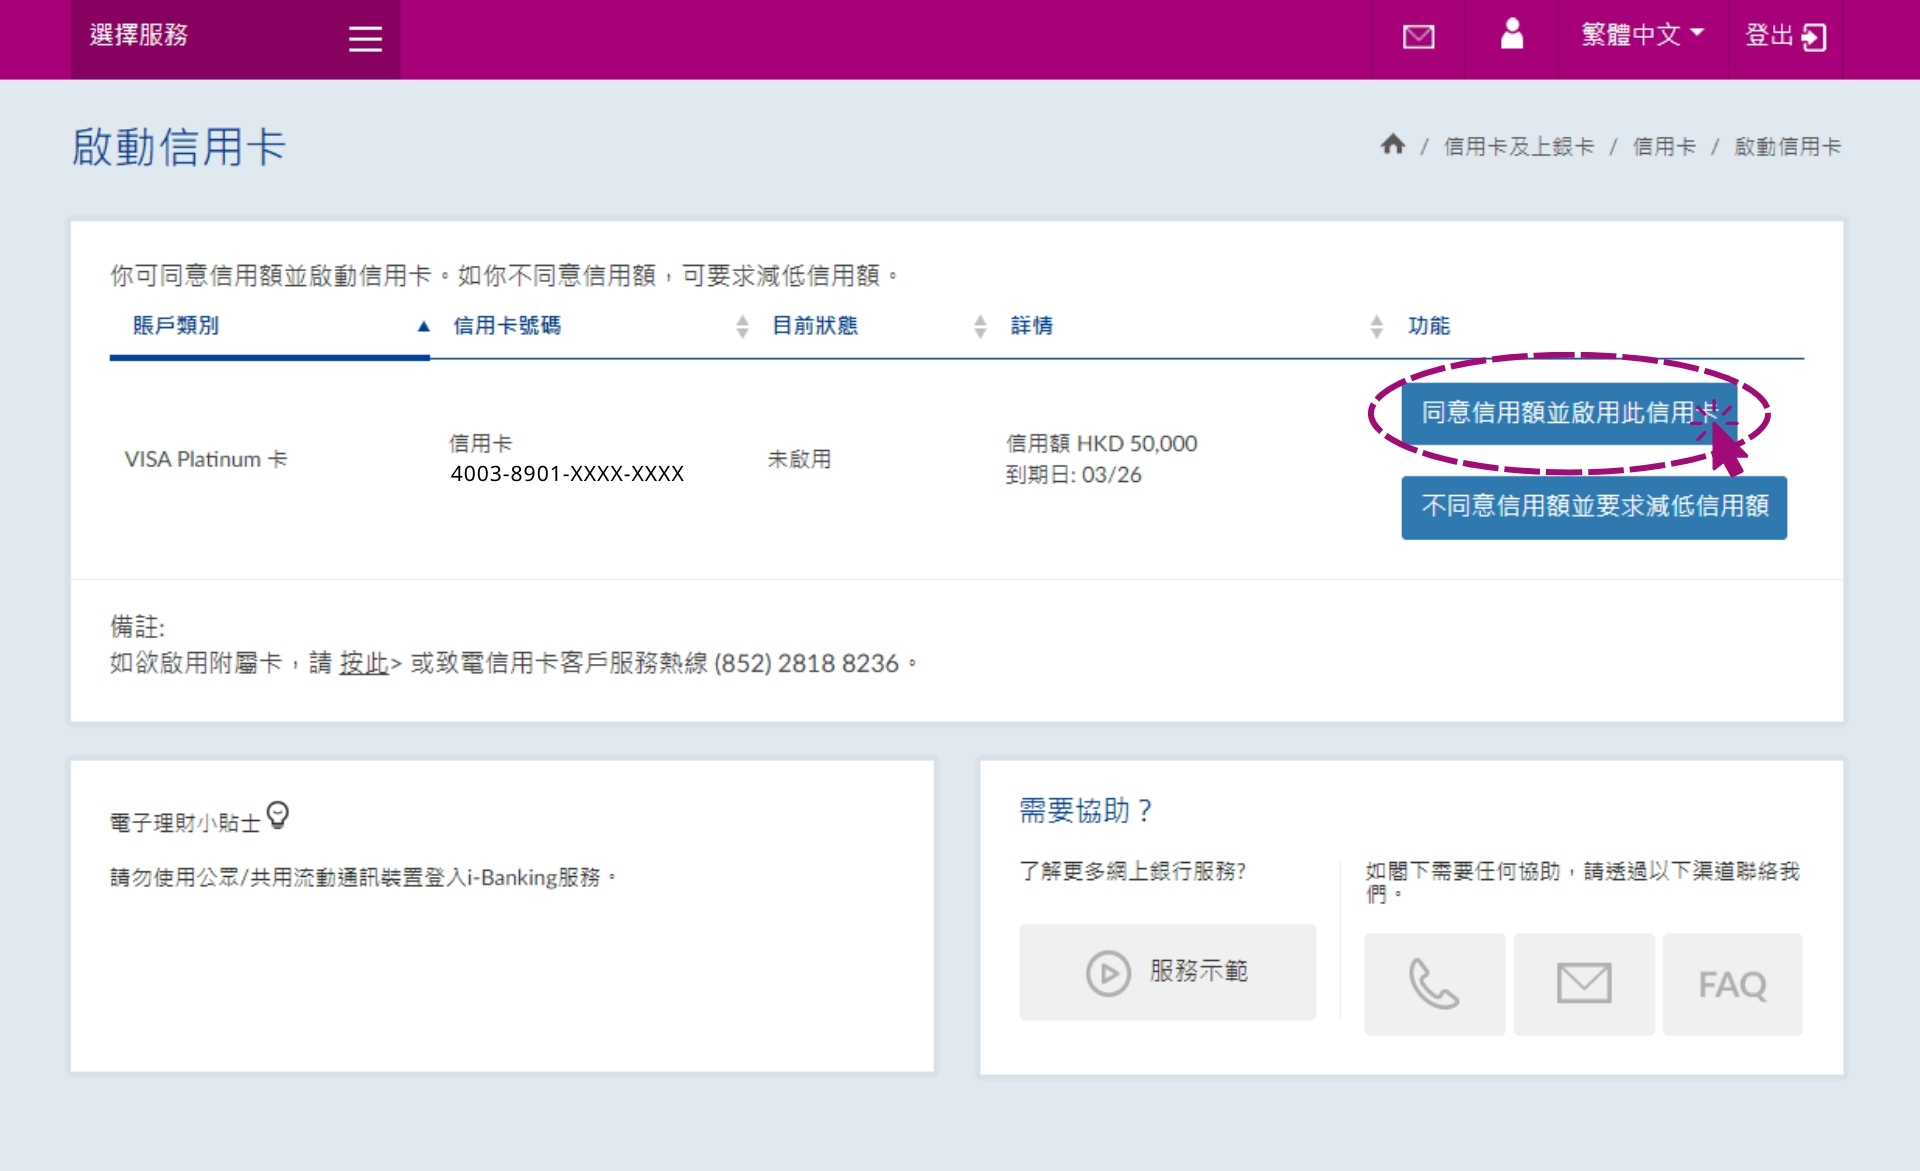Click the lightbulb icon beside 電子理財小貼士
Image resolution: width=1920 pixels, height=1171 pixels.
278,816
